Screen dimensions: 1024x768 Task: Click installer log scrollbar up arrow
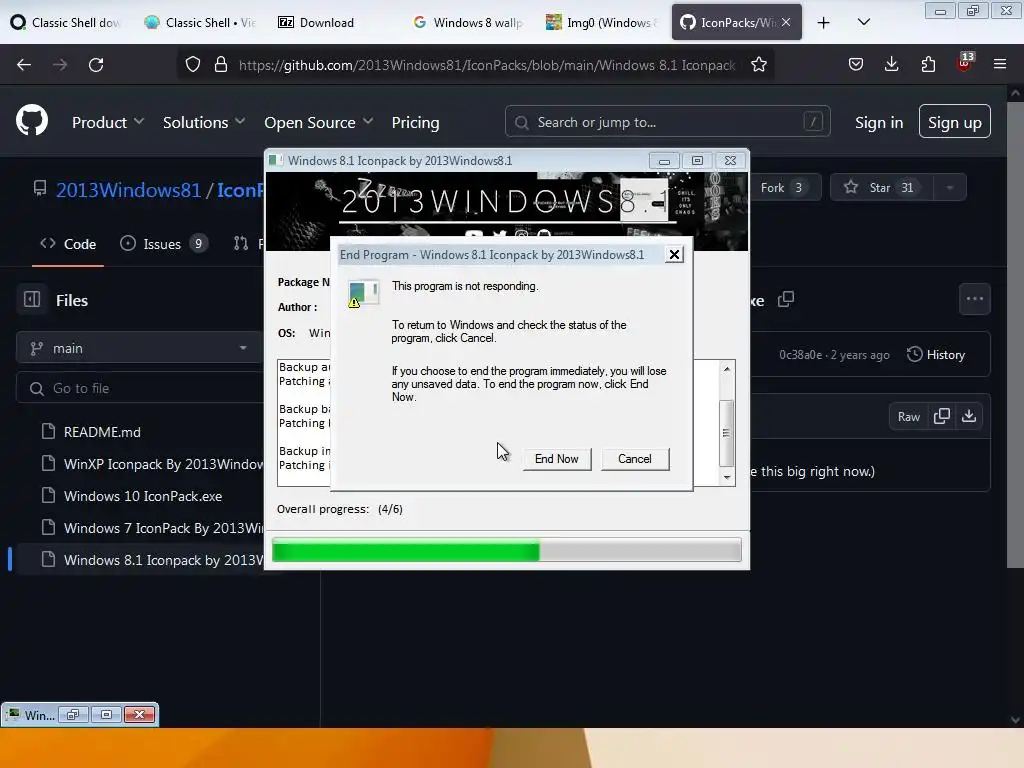(x=726, y=369)
